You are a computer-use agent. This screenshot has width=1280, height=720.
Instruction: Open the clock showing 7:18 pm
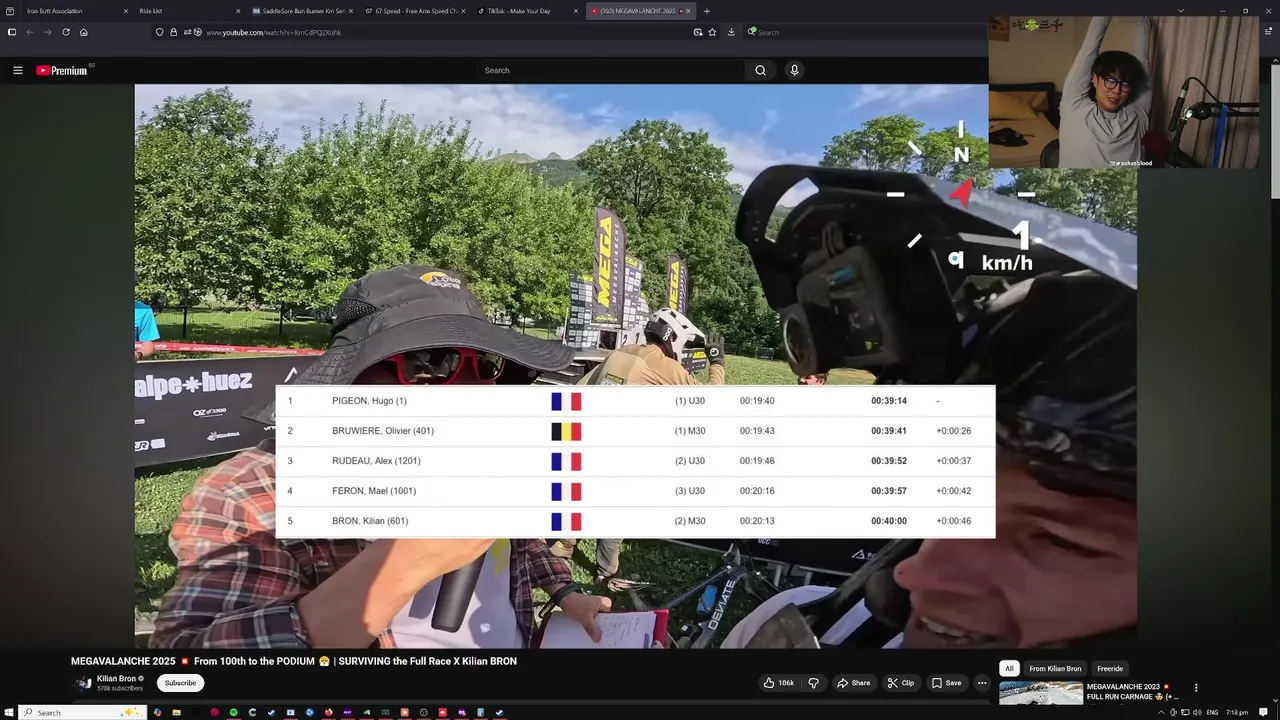(x=1237, y=712)
